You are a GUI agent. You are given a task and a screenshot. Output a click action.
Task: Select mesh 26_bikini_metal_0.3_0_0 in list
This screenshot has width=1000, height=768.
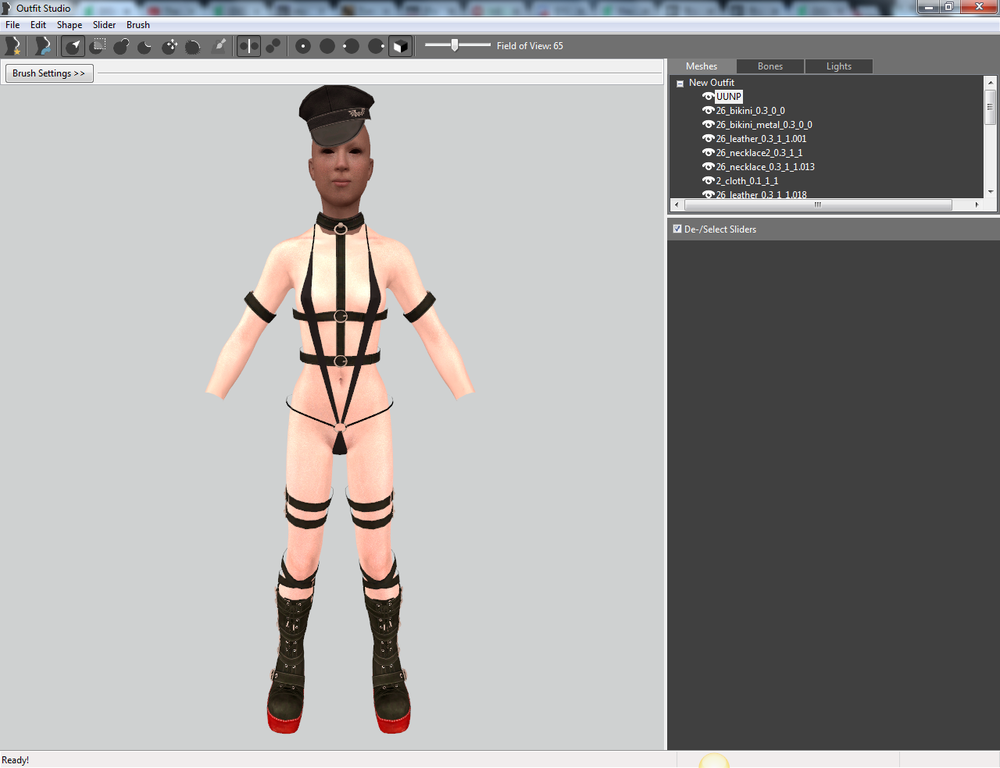[764, 125]
